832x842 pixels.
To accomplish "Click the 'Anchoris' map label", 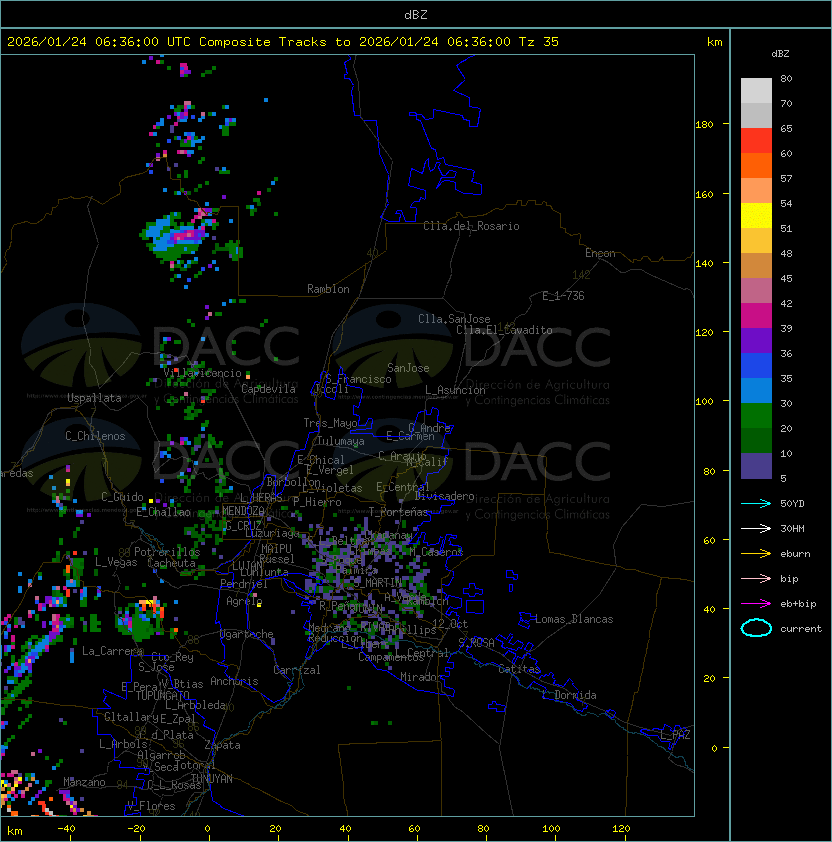I will 234,681.
